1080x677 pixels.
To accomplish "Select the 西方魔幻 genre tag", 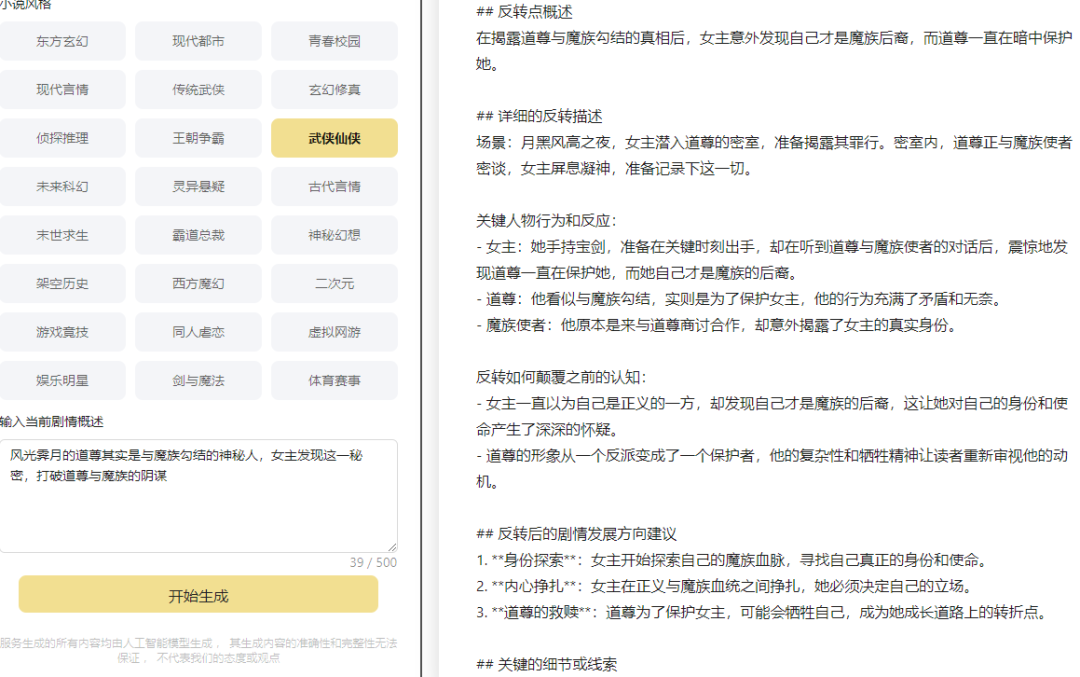I will 198,283.
